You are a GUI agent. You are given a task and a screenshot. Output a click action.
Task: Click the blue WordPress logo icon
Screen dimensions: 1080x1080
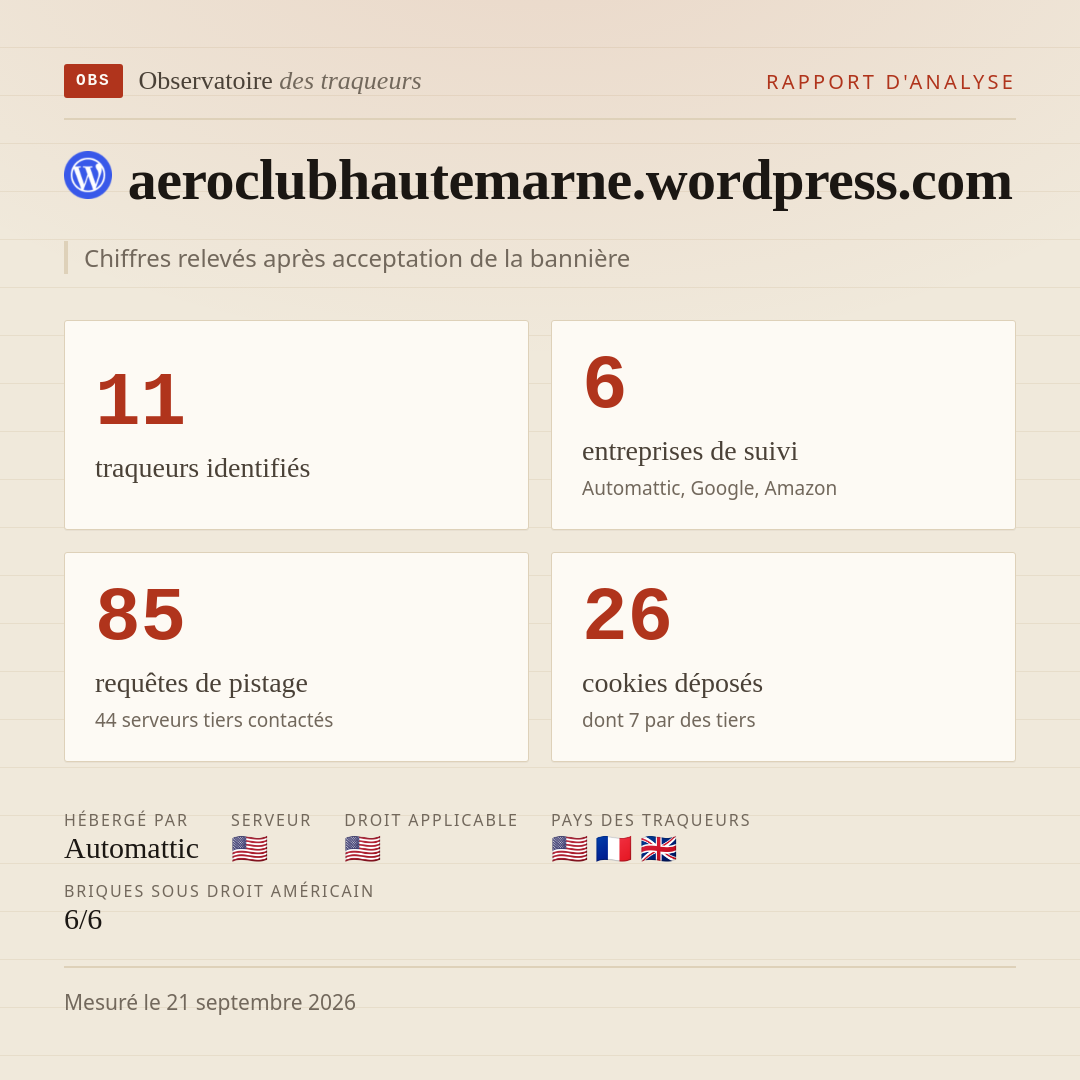tap(88, 175)
